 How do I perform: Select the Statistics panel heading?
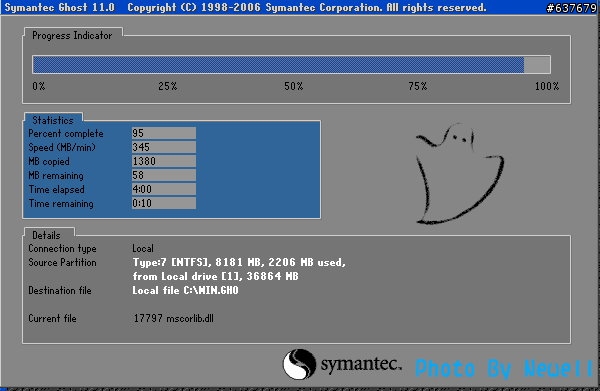tap(53, 120)
